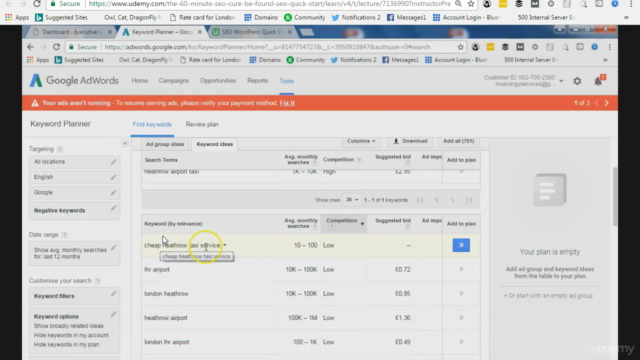Go to last page of keywords
This screenshot has width=640, height=360.
(469, 200)
